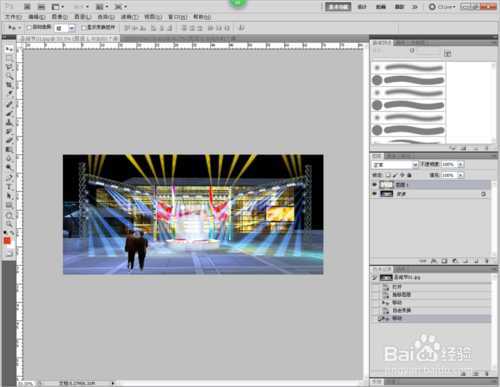The image size is (500, 387).
Task: Enable the Auto-Select checkbox
Action: pyautogui.click(x=29, y=28)
